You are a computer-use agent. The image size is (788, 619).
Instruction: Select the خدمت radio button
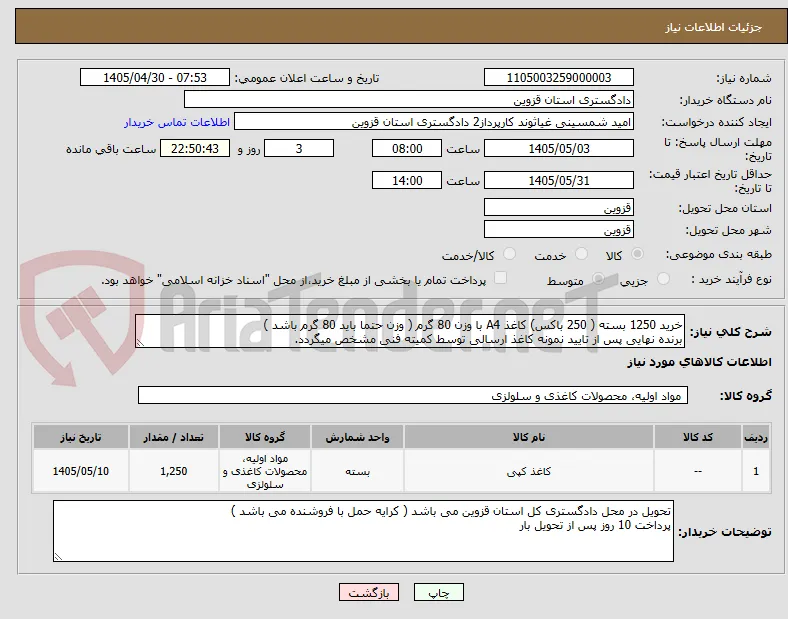click(x=581, y=254)
